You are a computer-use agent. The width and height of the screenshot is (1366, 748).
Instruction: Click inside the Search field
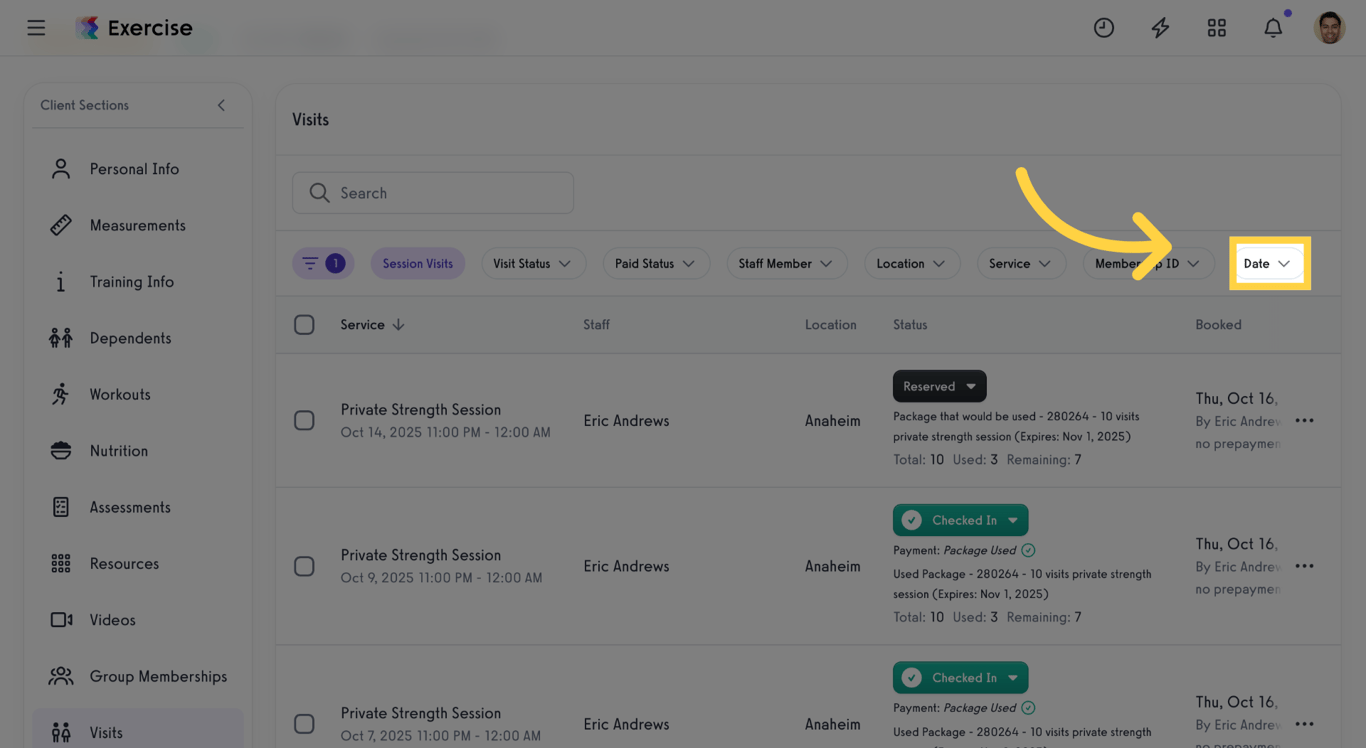pos(433,192)
